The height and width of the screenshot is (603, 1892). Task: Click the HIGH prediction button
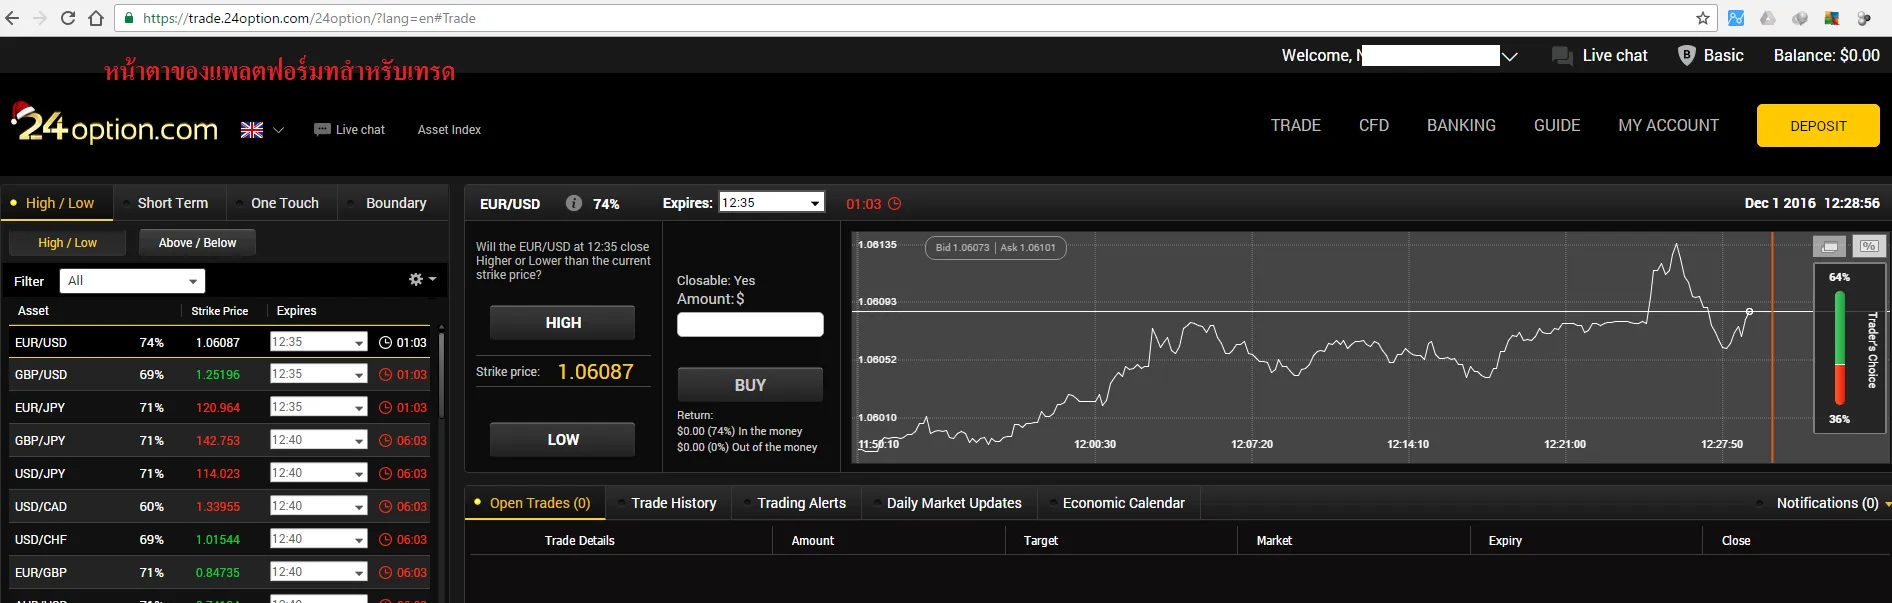pyautogui.click(x=562, y=323)
